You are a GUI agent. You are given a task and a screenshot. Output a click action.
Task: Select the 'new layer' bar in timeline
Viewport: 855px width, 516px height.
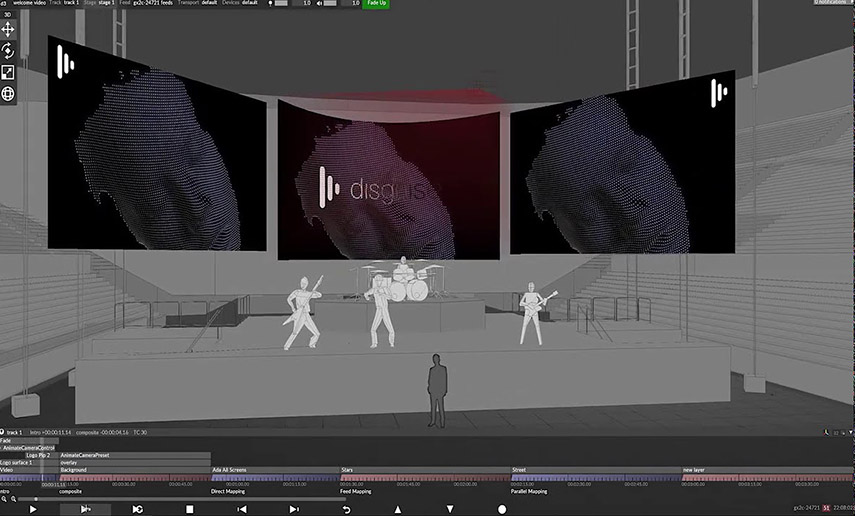click(768, 470)
